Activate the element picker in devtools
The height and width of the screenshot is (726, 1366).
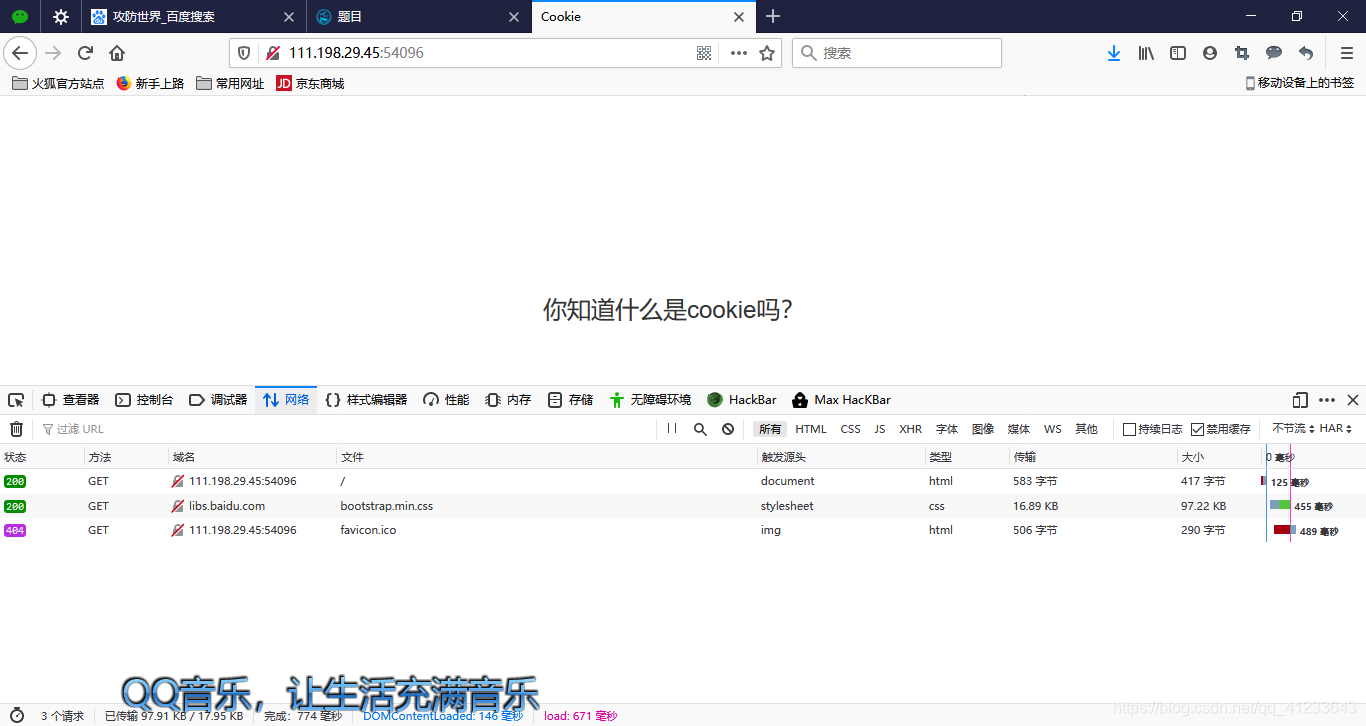(x=16, y=400)
